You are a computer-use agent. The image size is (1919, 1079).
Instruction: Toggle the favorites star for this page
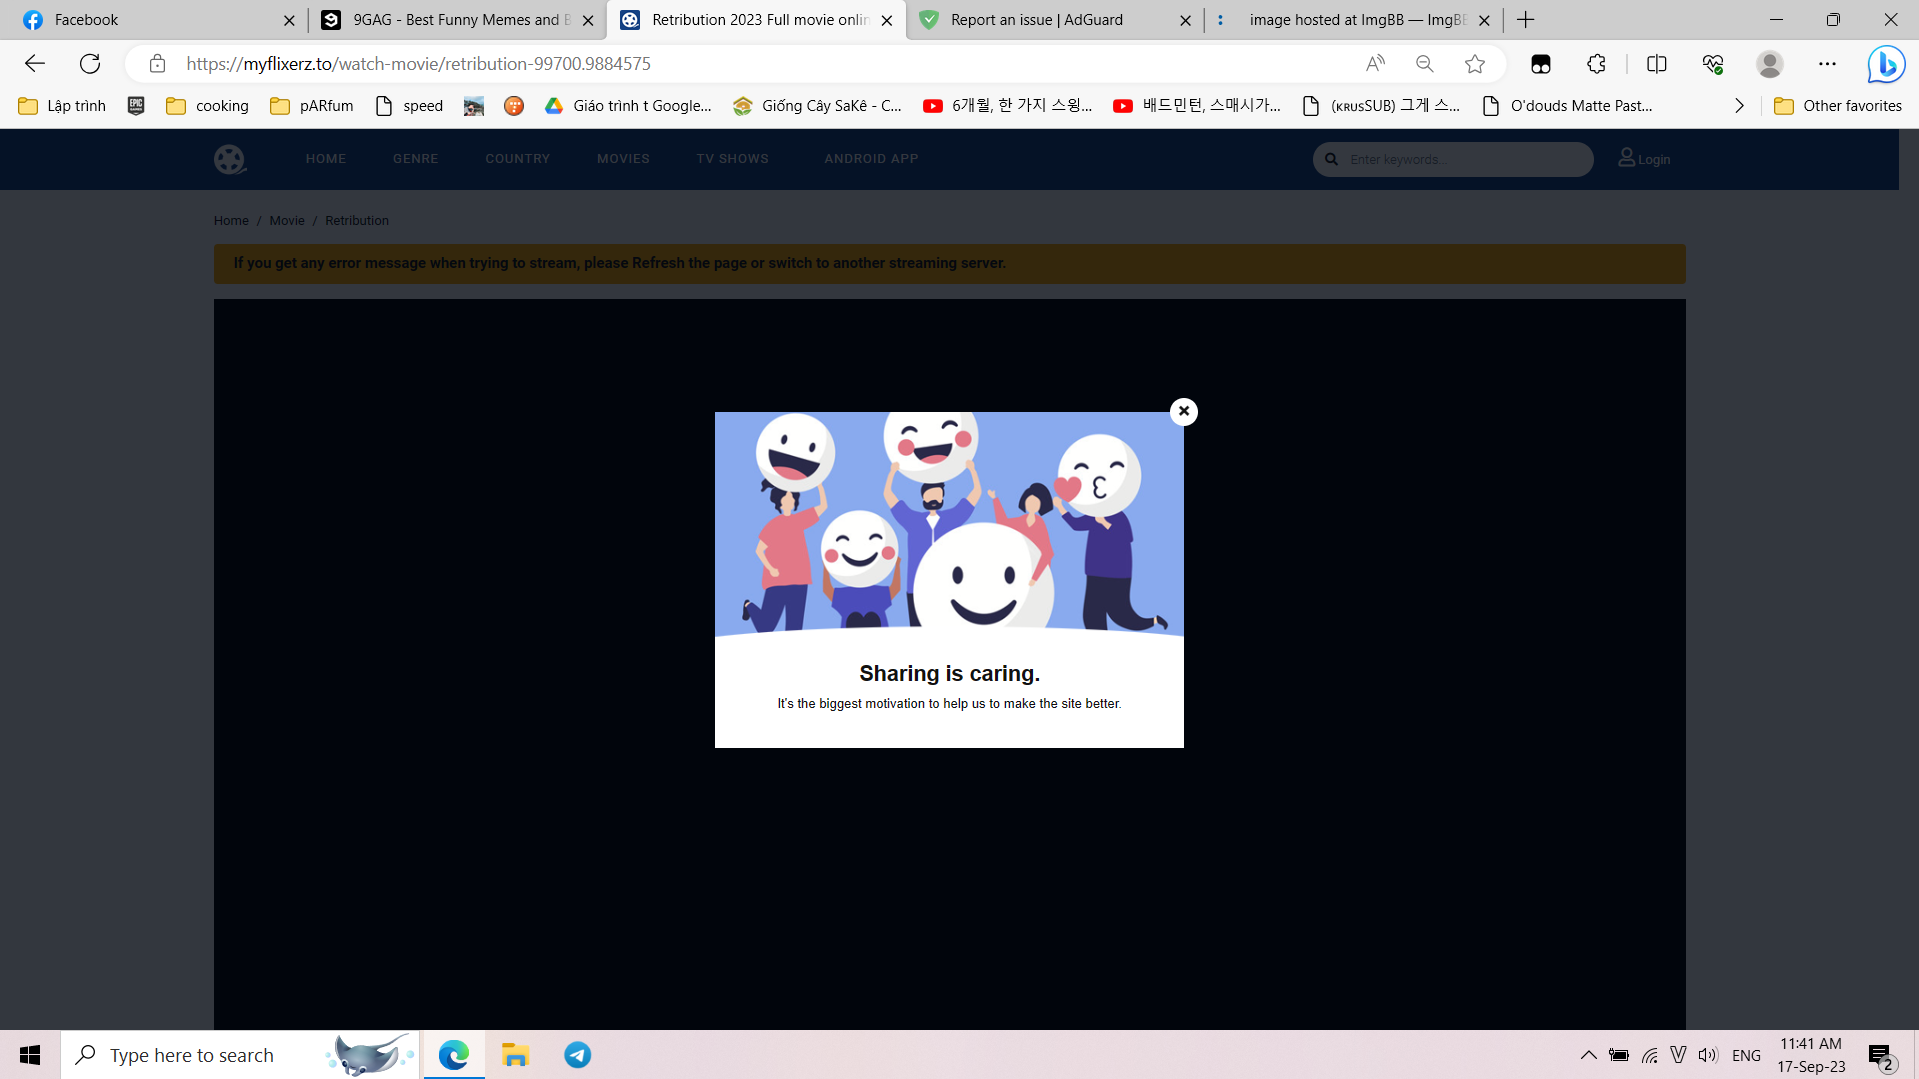point(1474,63)
